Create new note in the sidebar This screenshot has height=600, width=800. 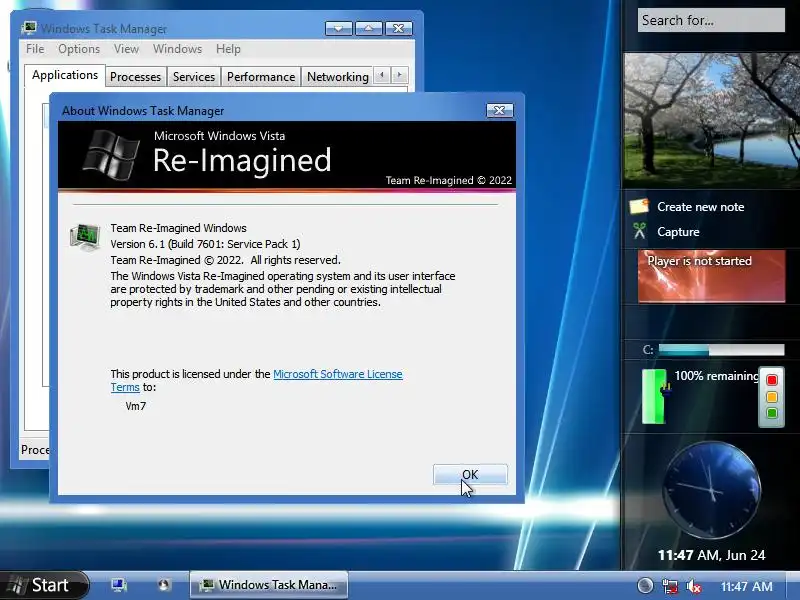point(700,207)
